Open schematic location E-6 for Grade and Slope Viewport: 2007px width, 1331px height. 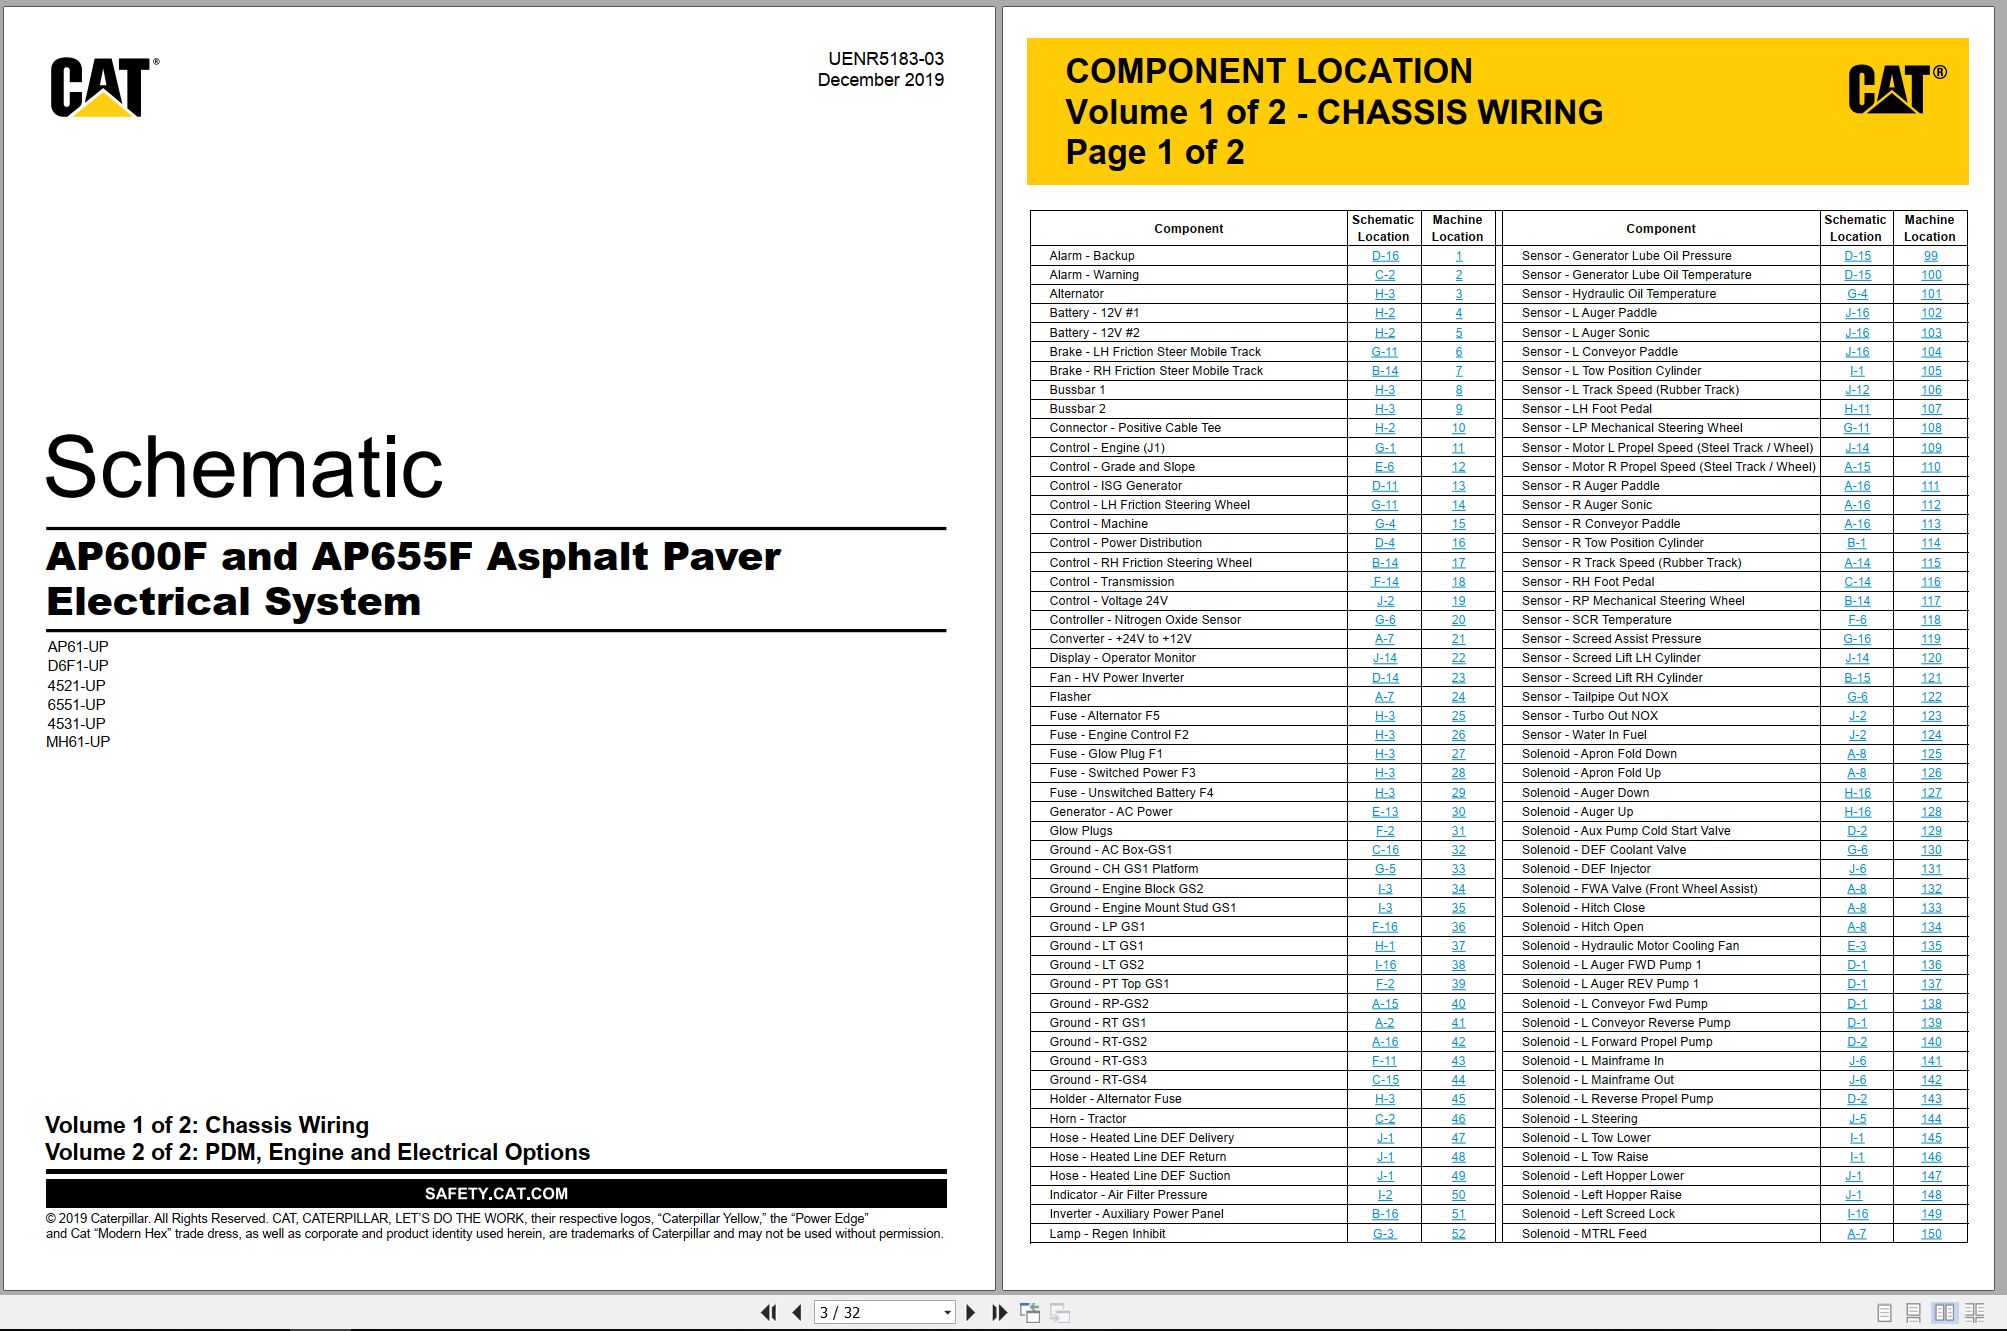pos(1385,467)
